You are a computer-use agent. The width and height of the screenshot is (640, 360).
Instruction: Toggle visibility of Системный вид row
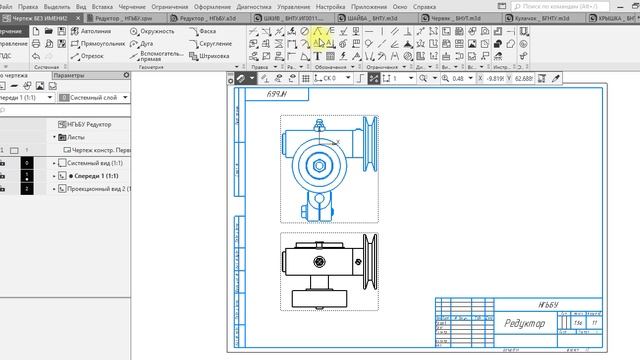point(3,163)
